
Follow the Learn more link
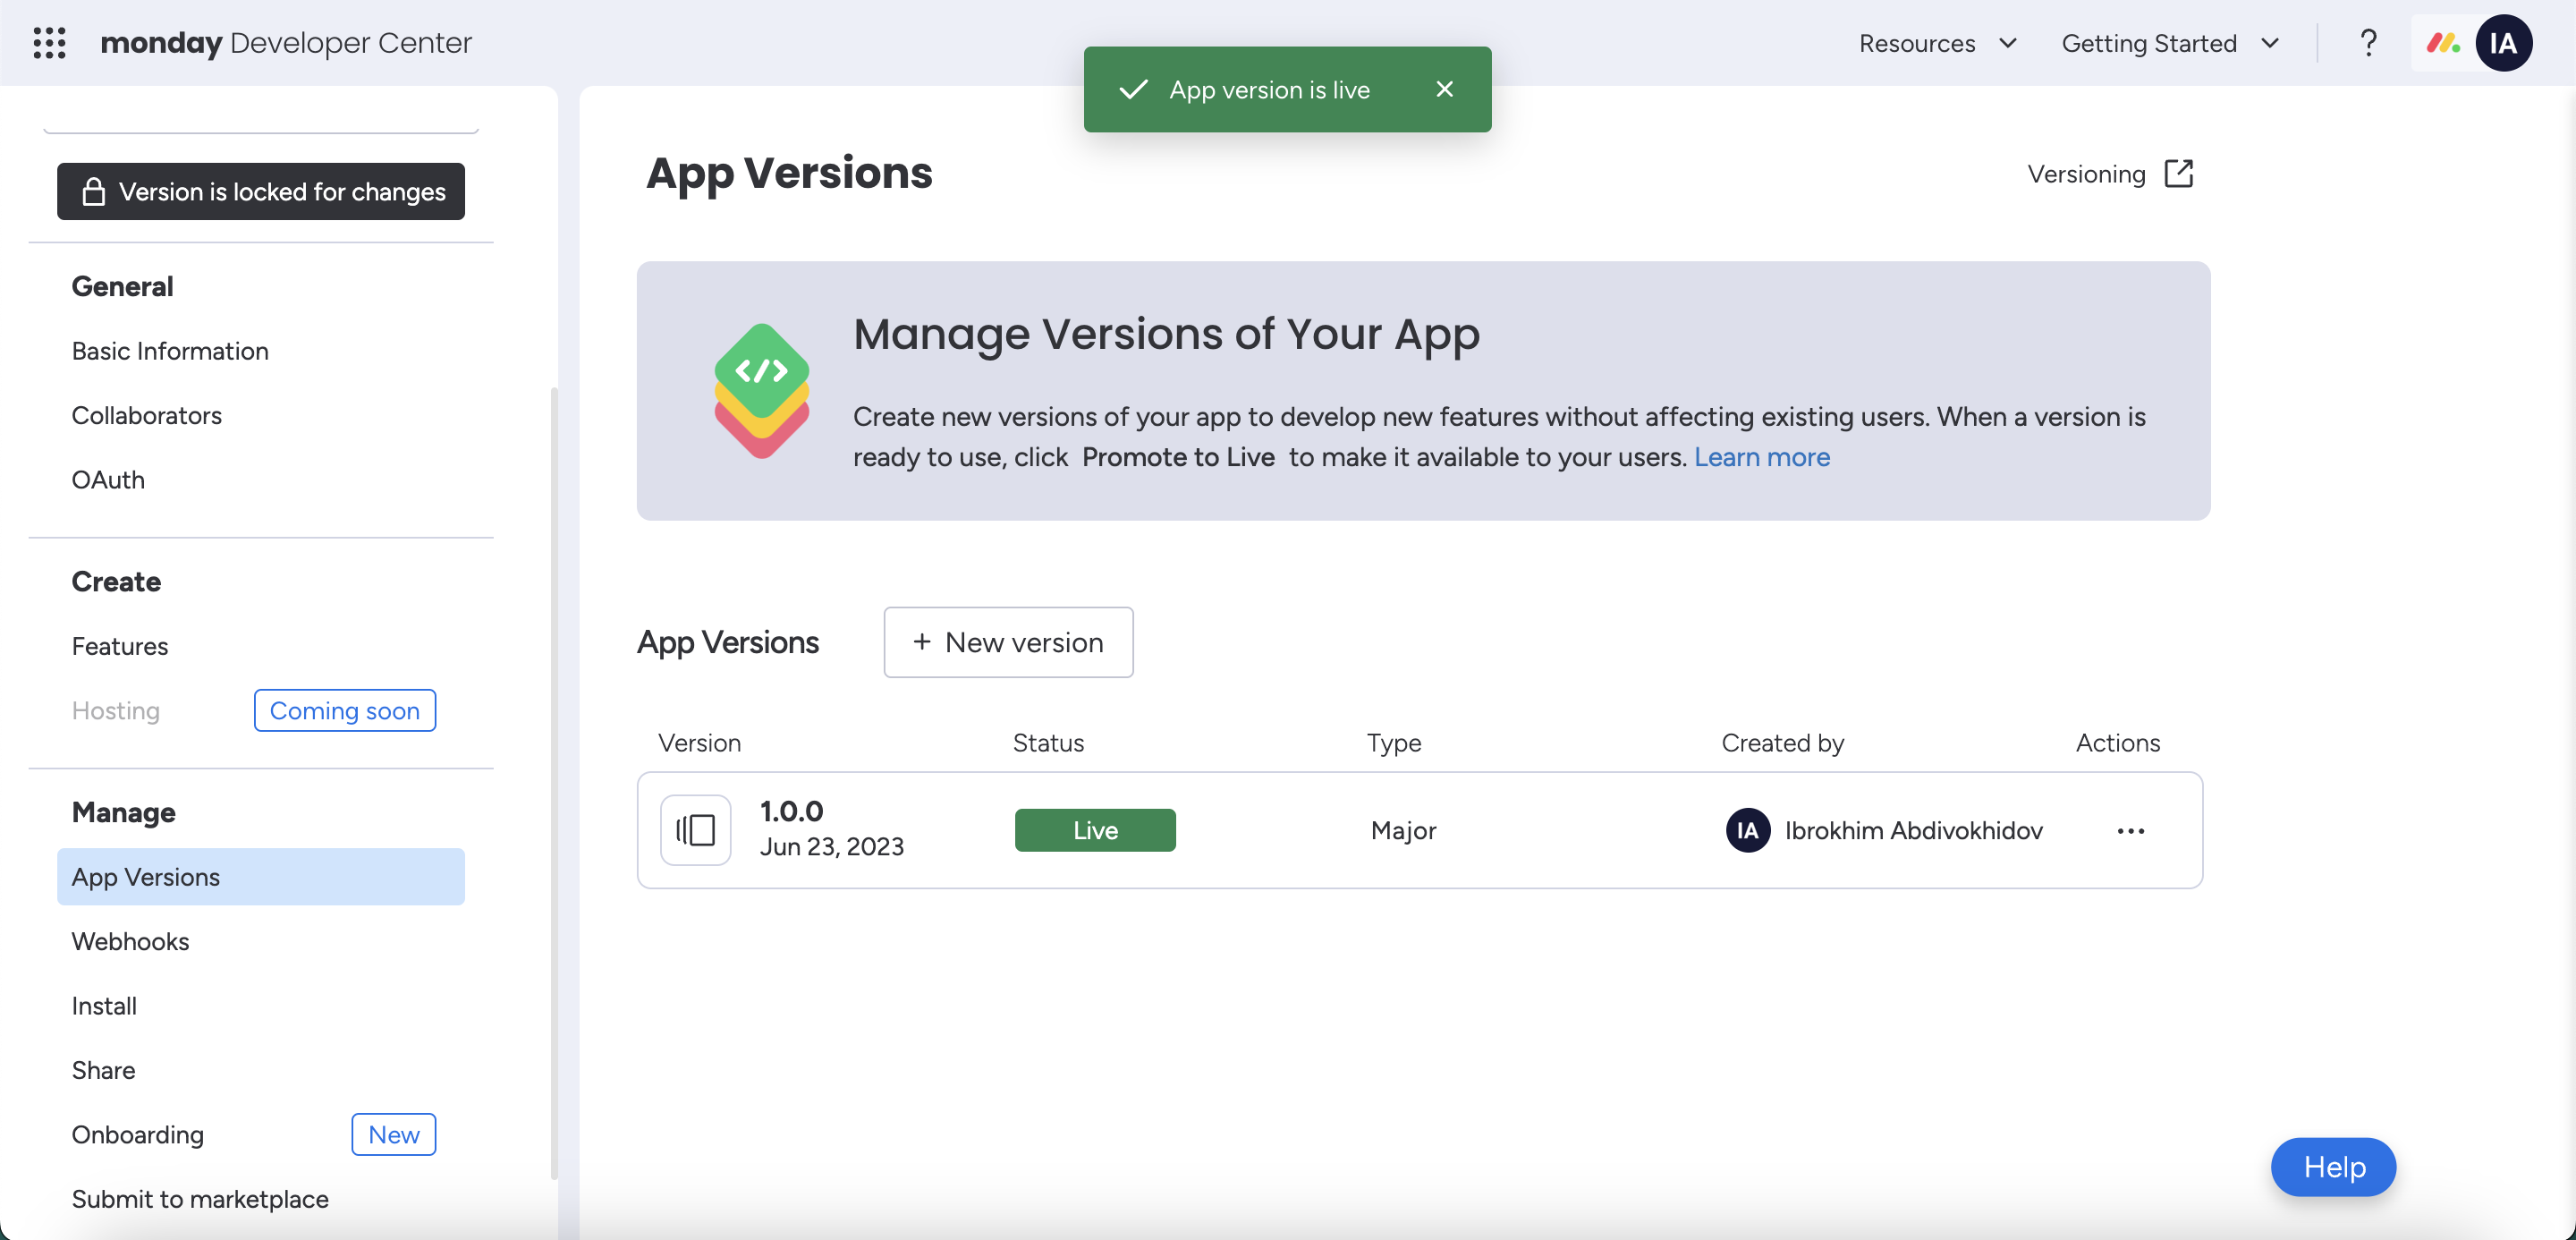[1761, 457]
